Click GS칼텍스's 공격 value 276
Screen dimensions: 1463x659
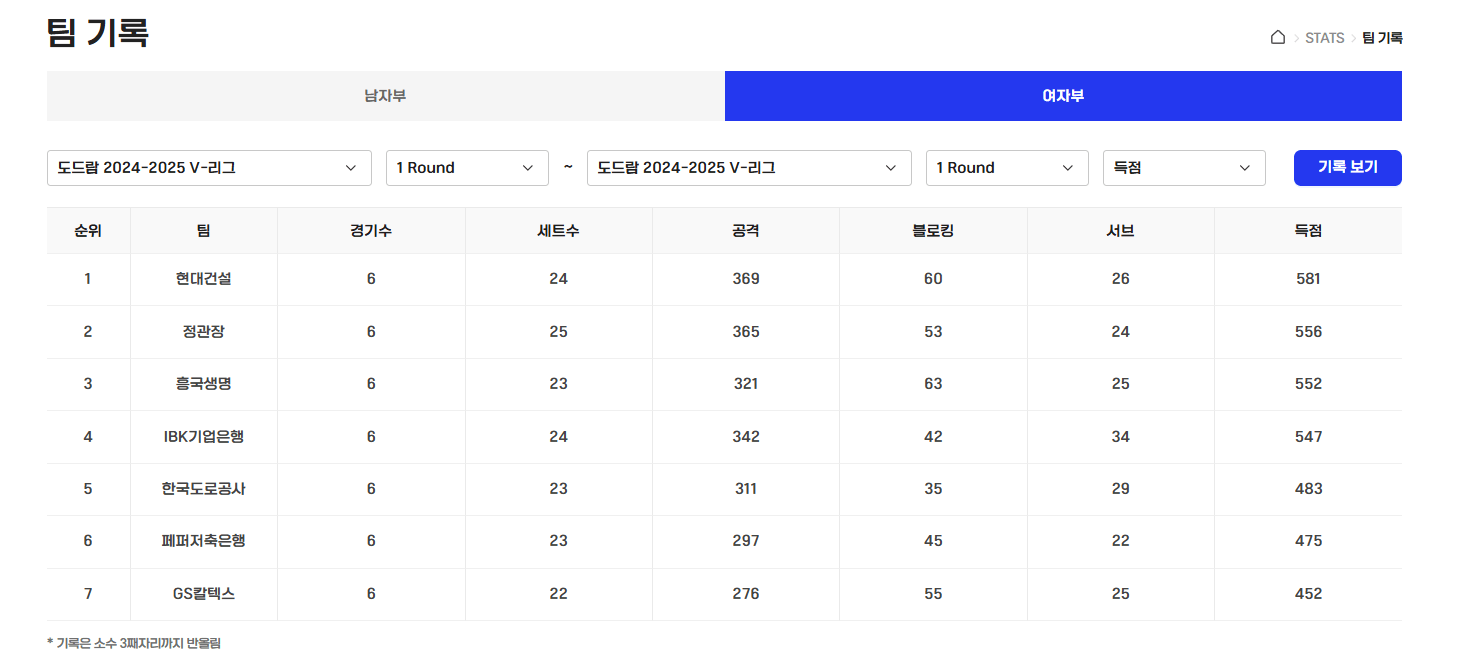(746, 594)
